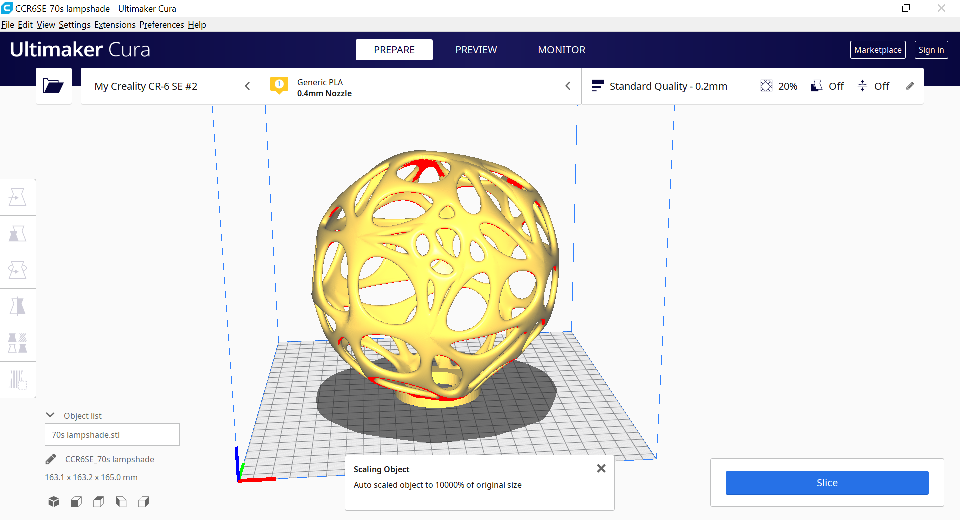This screenshot has height=520, width=960.
Task: Open the File menu
Action: tap(7, 24)
